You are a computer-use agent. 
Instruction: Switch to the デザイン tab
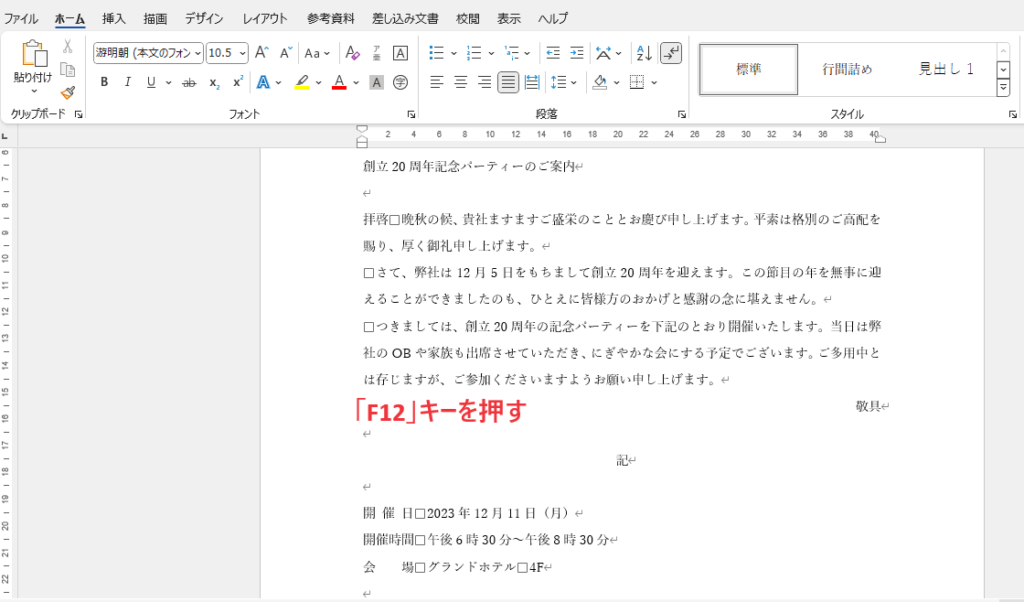pos(204,19)
